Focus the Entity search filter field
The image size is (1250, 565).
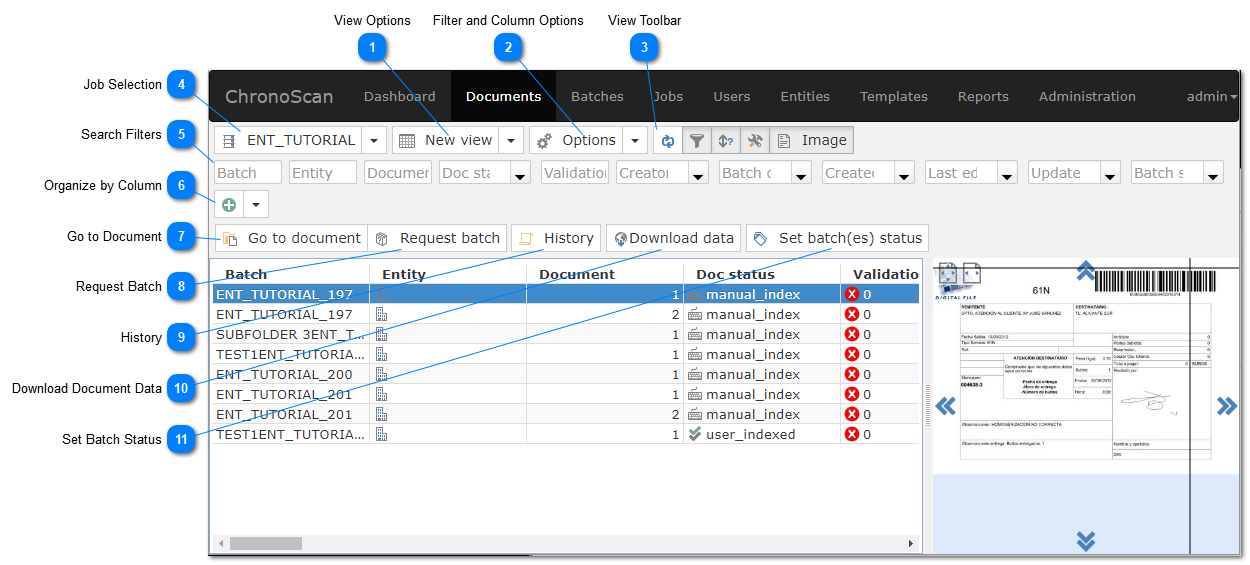pyautogui.click(x=323, y=172)
